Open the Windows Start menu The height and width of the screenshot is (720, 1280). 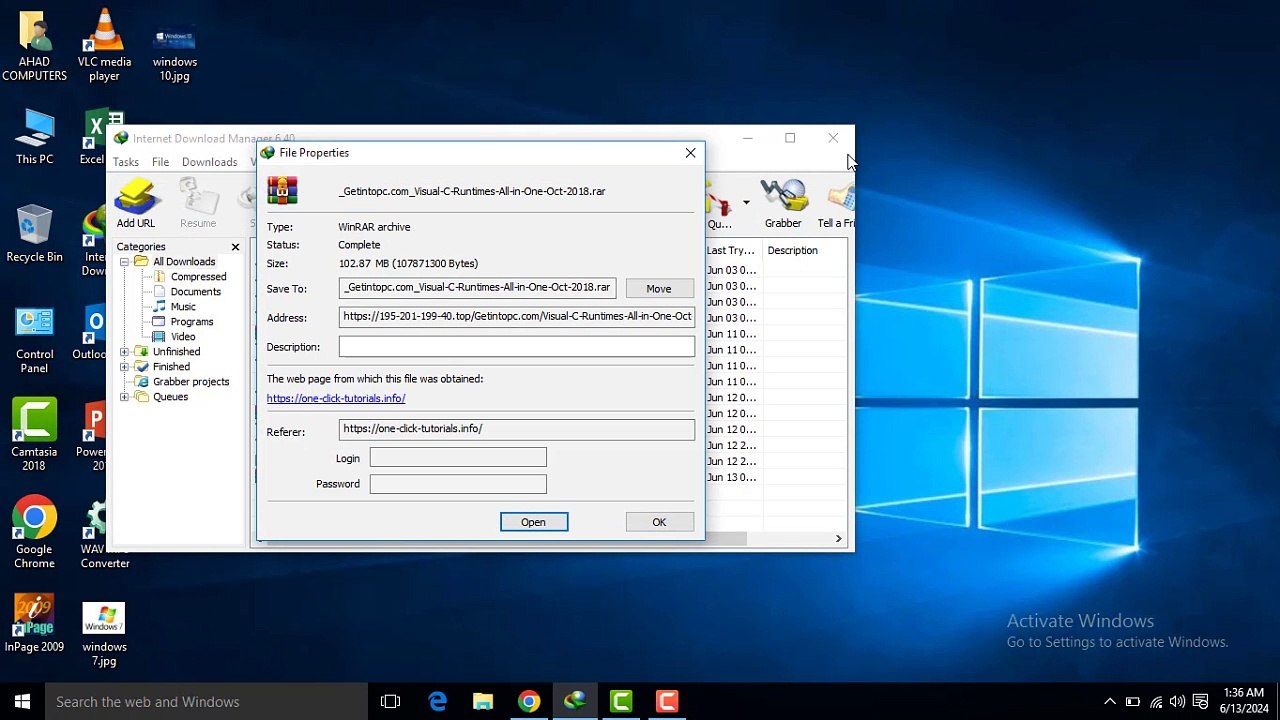(22, 702)
